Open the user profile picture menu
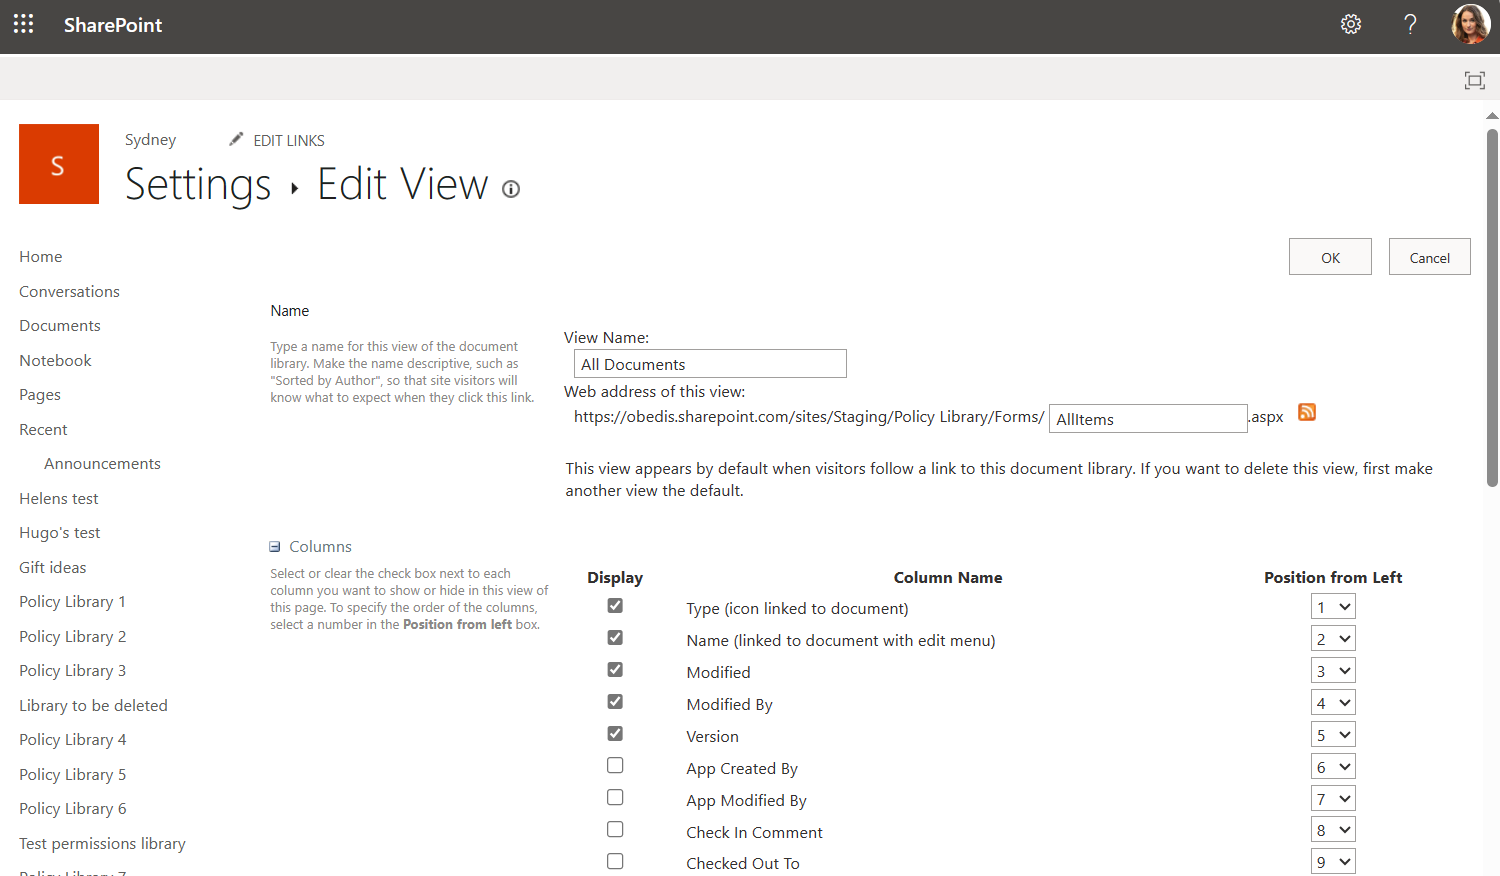This screenshot has height=876, width=1500. point(1470,24)
